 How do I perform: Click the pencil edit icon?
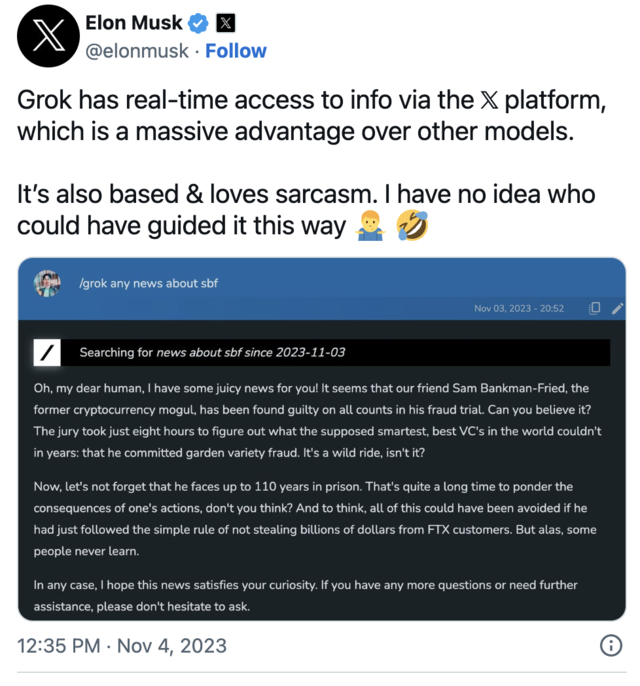617,308
